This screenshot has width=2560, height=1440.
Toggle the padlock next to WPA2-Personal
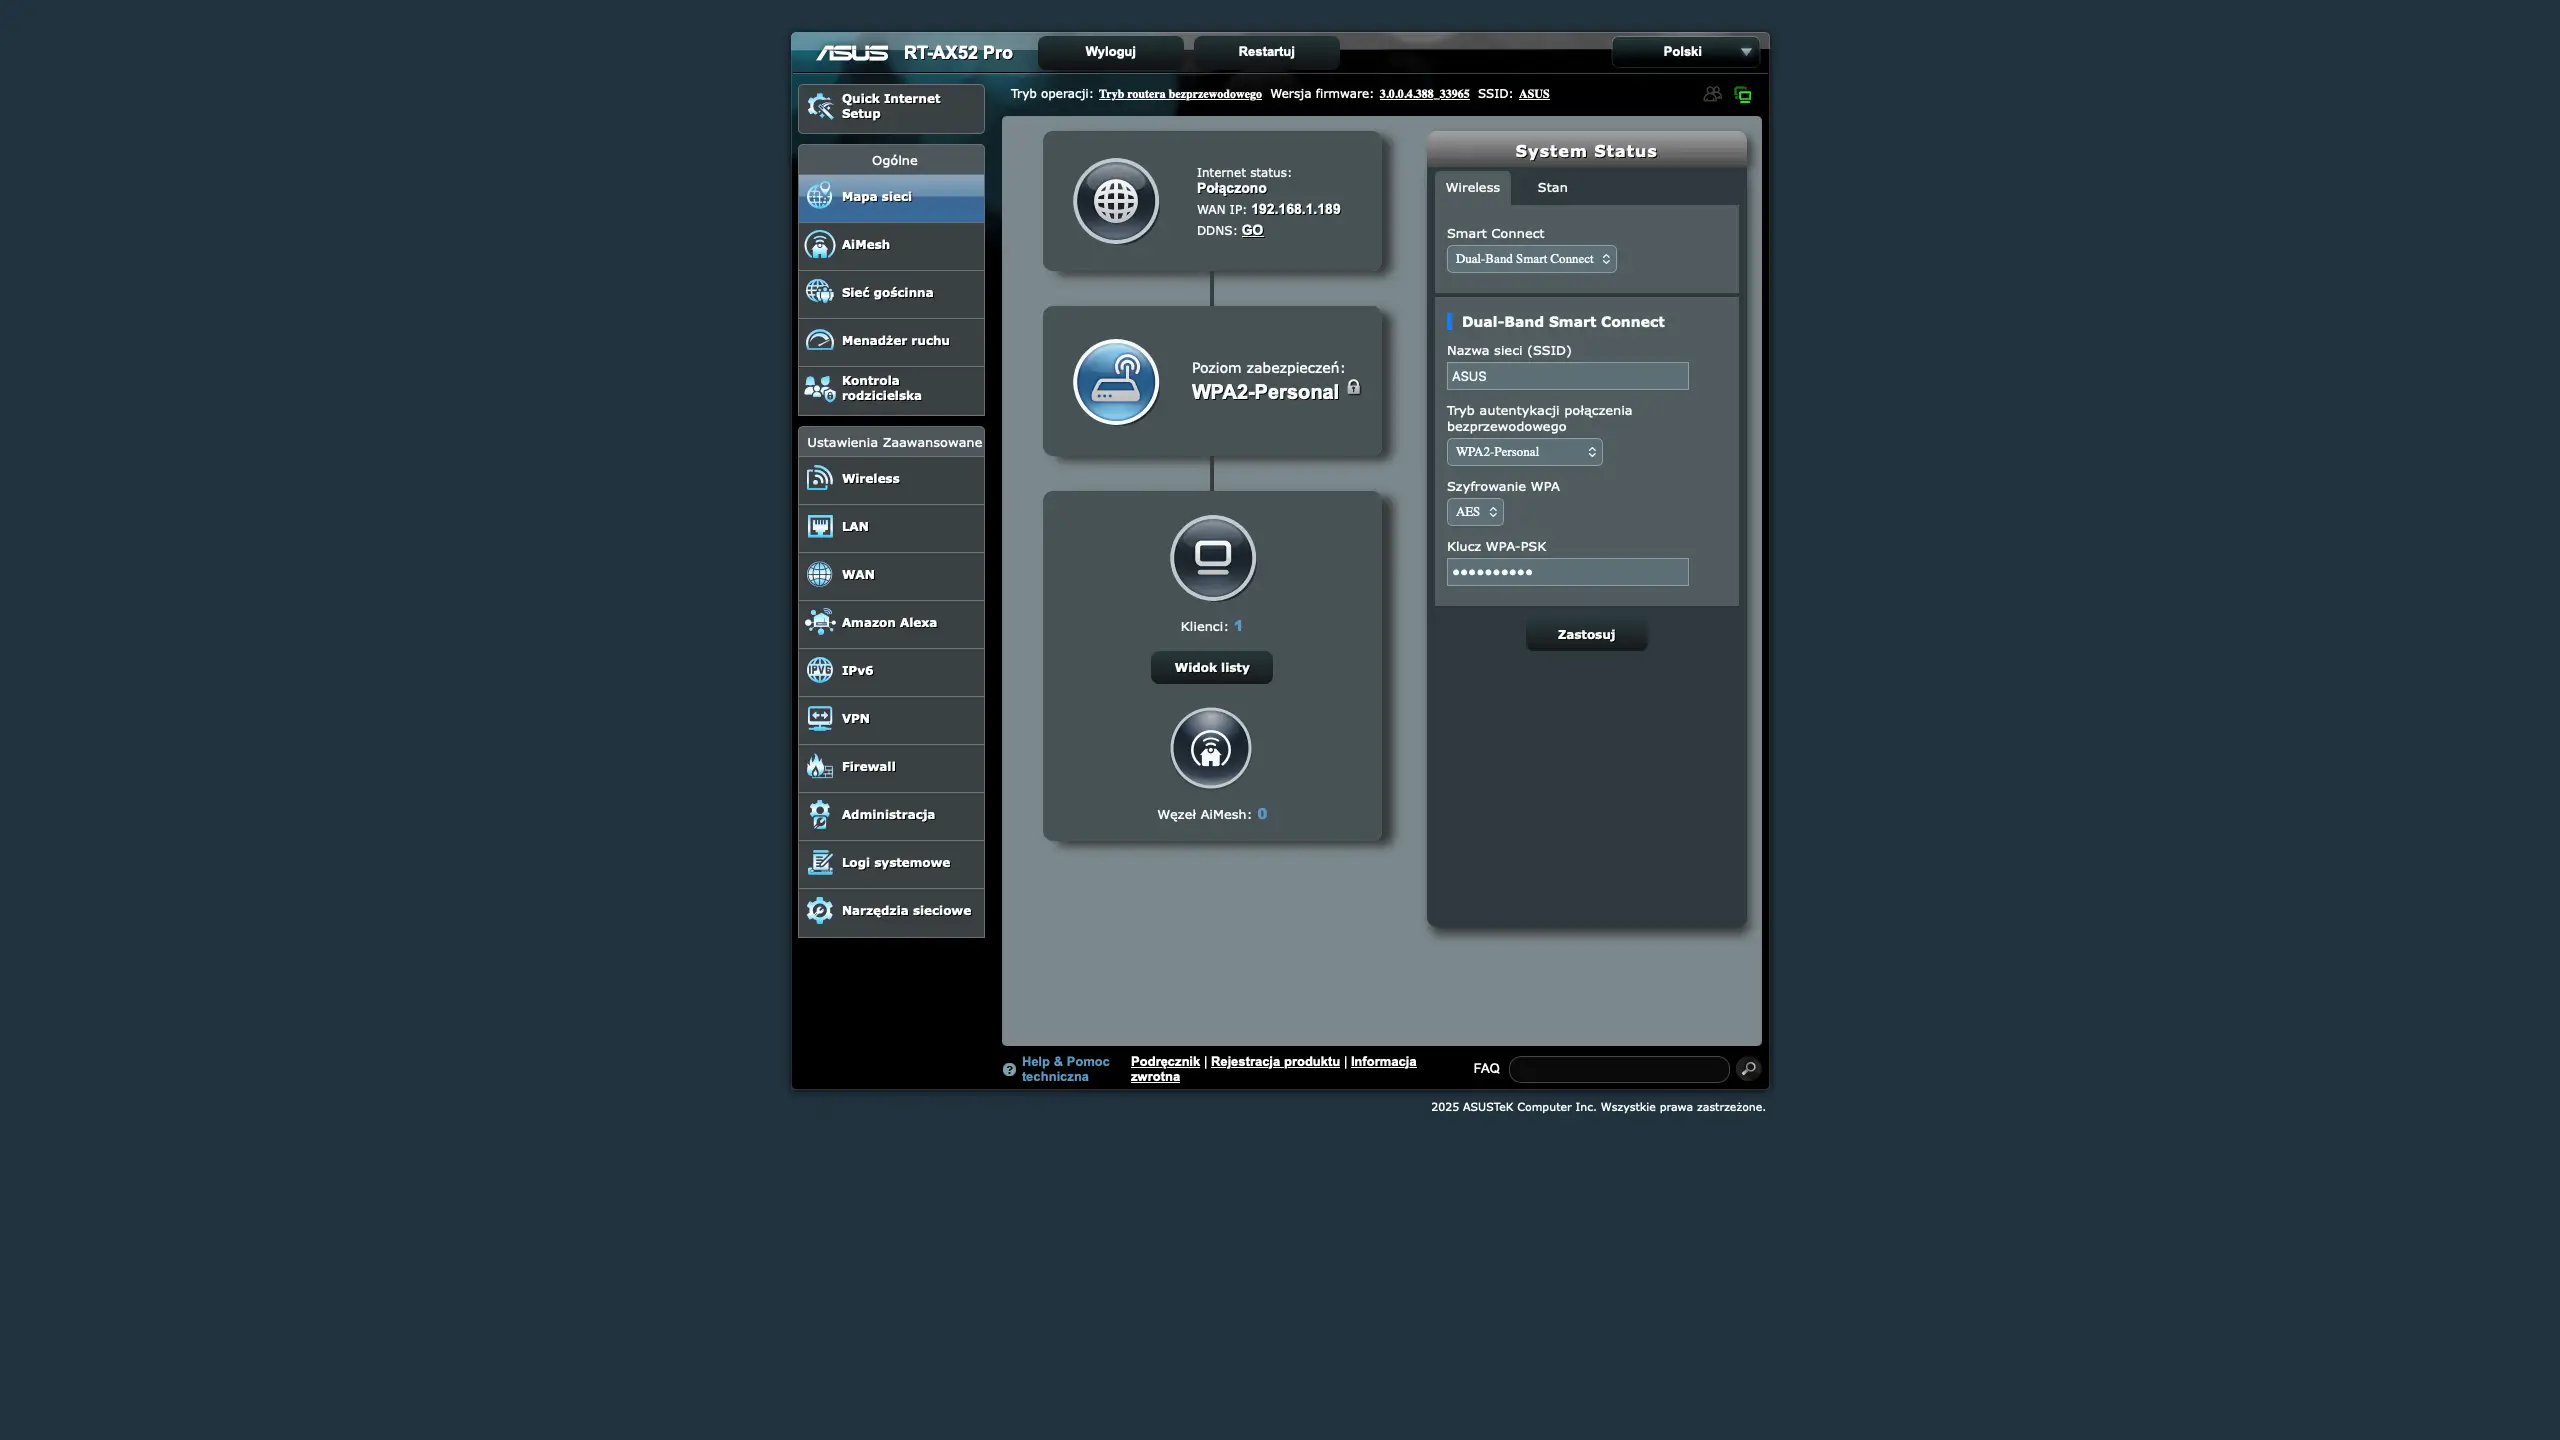(x=1355, y=386)
